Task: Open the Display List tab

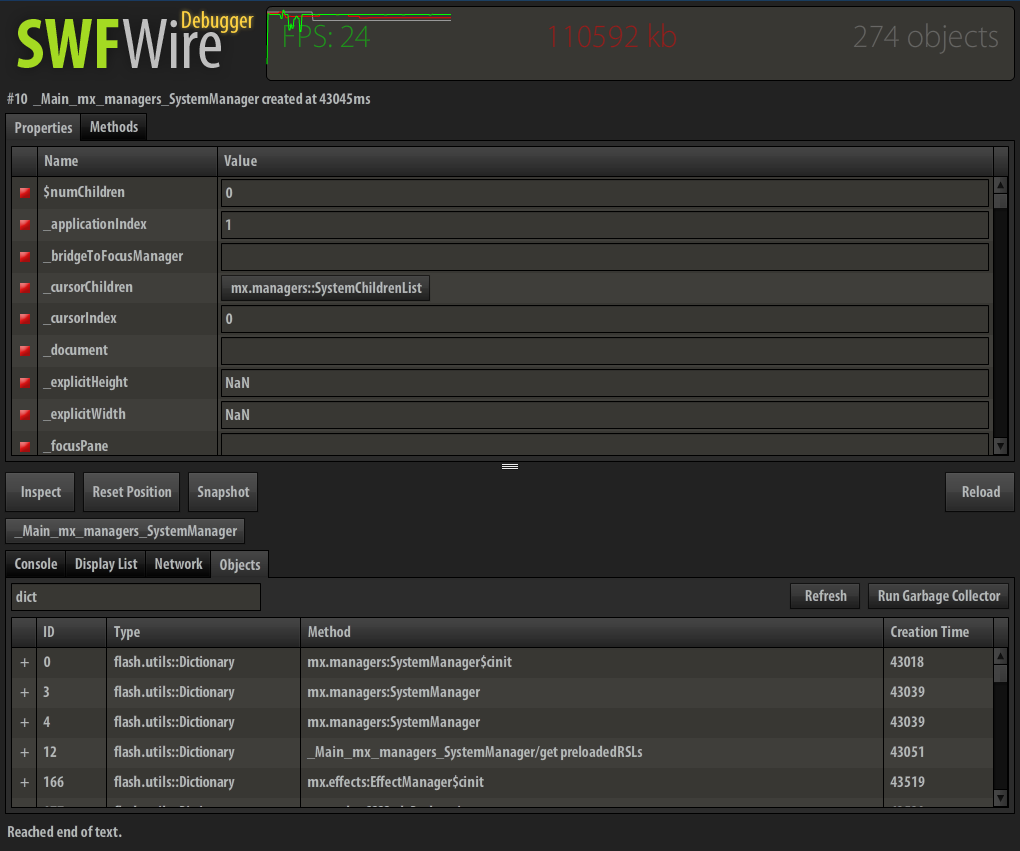Action: [106, 564]
